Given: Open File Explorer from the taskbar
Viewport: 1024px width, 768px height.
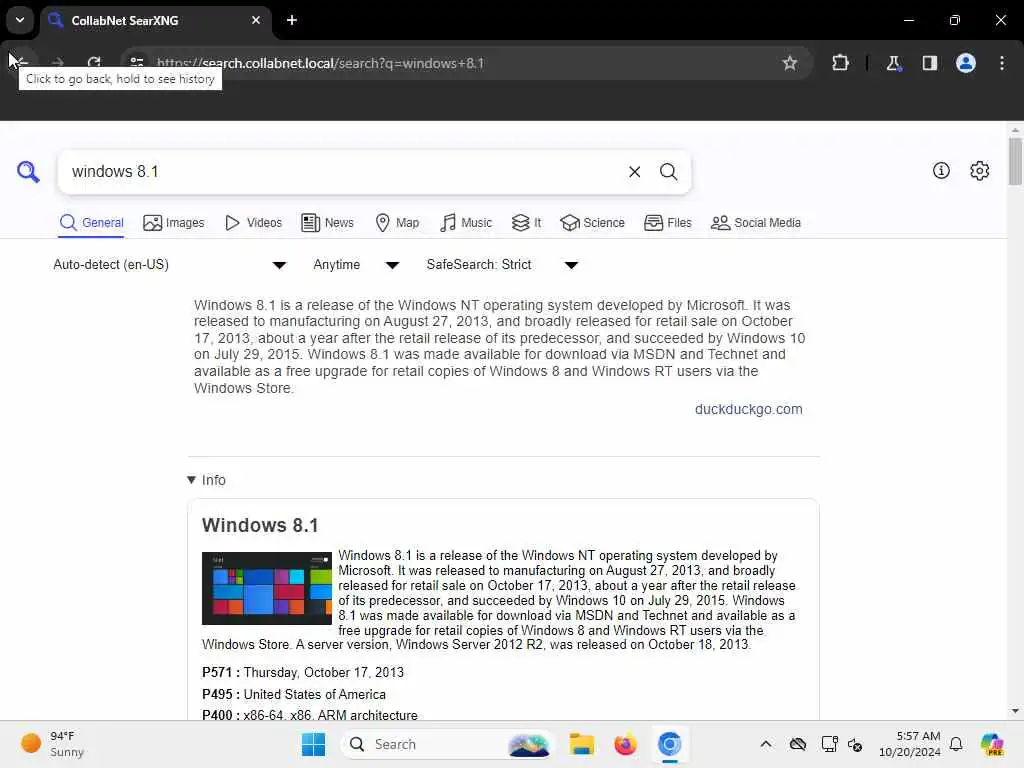Looking at the screenshot, I should point(581,744).
